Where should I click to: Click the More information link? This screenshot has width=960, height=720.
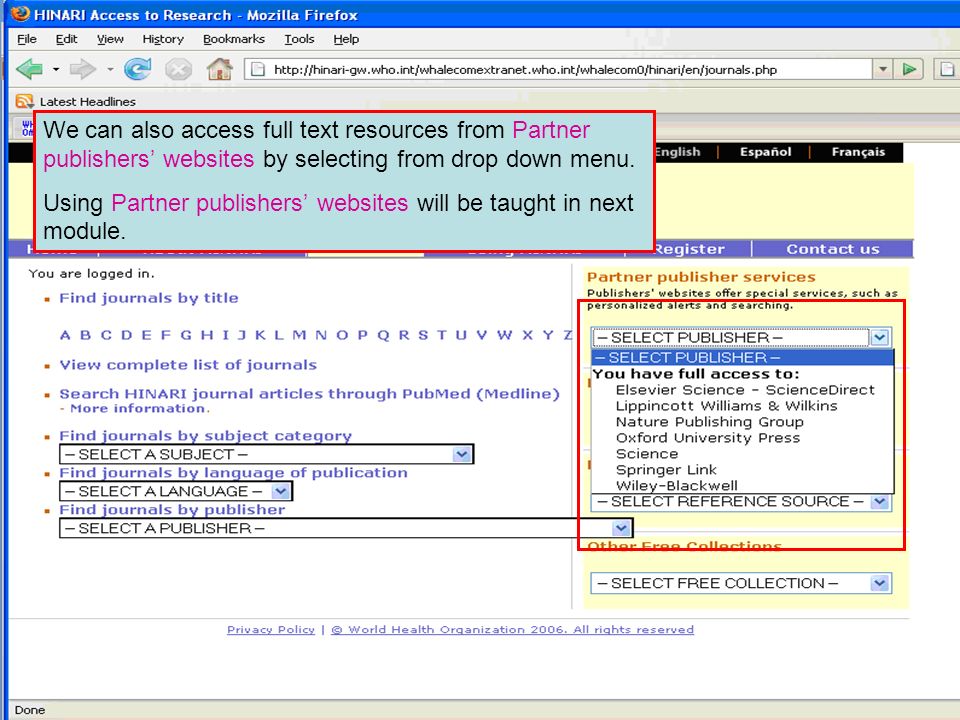click(140, 408)
